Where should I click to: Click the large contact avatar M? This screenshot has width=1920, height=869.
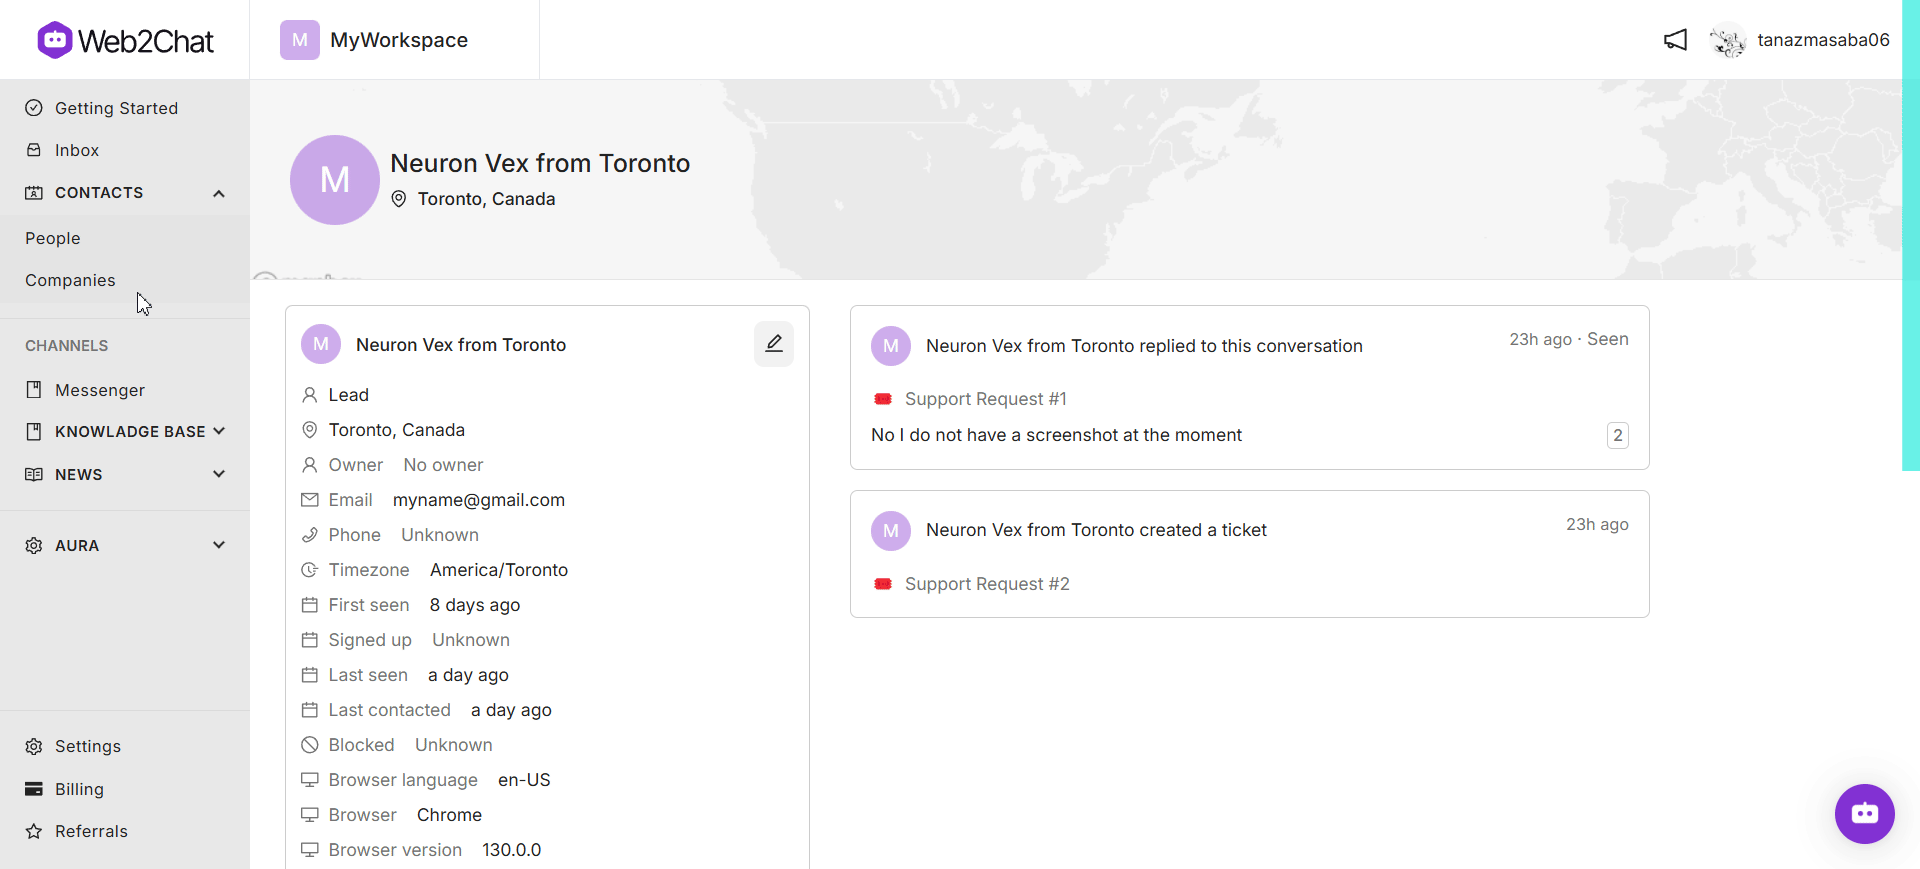point(335,180)
